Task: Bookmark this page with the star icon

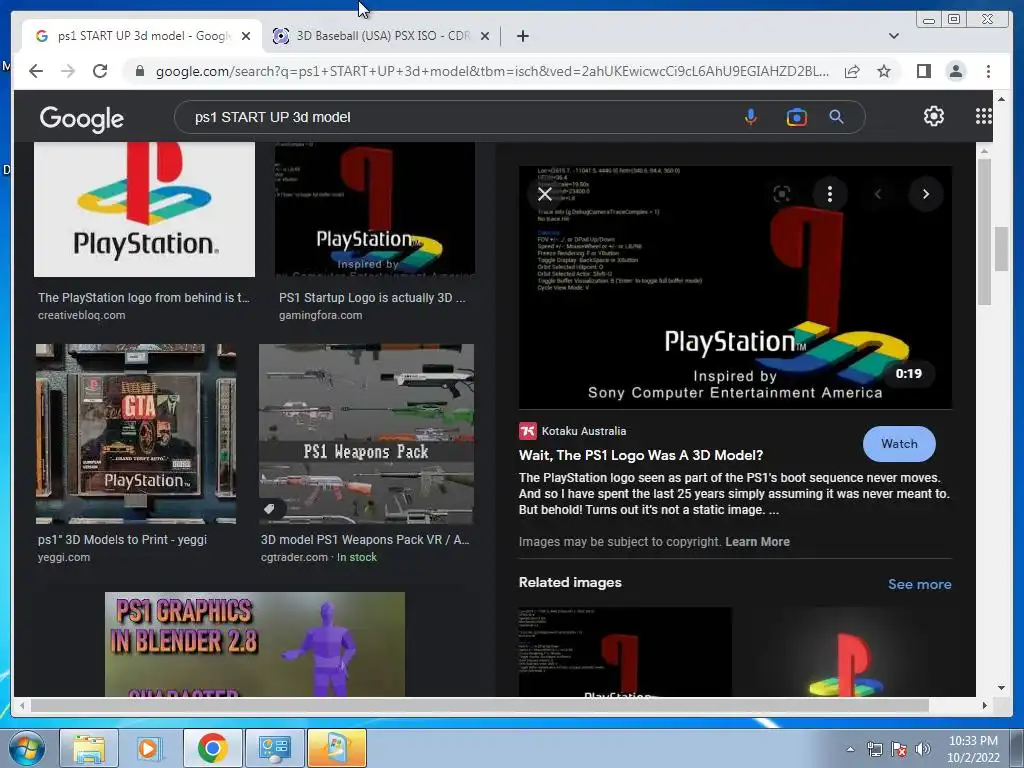Action: (884, 71)
